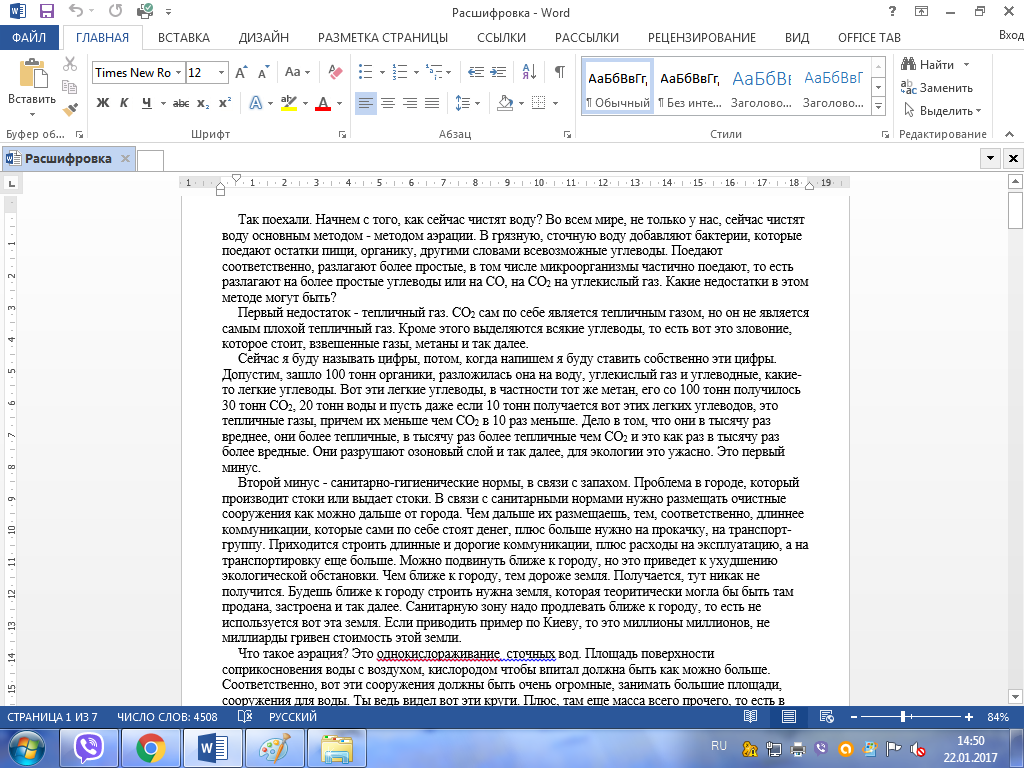The width and height of the screenshot is (1024, 768).
Task: Increase font size with the grow font icon
Action: 241,72
